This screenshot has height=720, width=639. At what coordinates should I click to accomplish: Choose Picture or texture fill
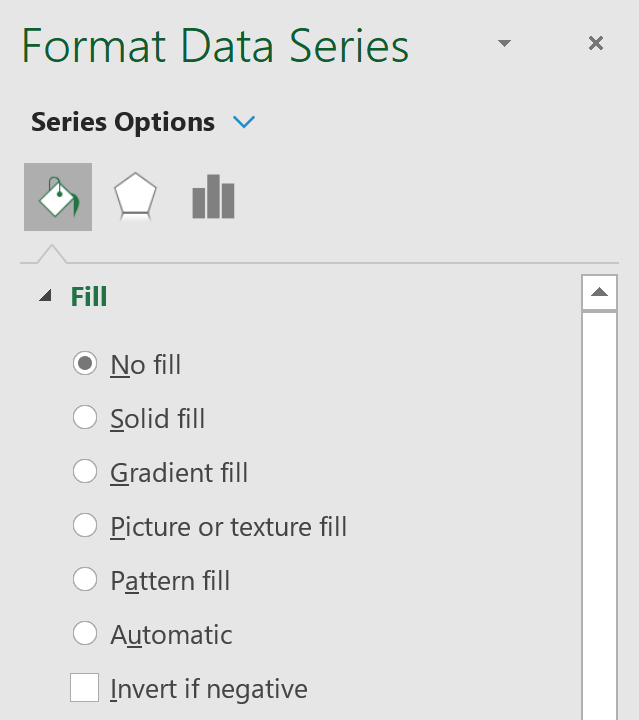coord(85,526)
